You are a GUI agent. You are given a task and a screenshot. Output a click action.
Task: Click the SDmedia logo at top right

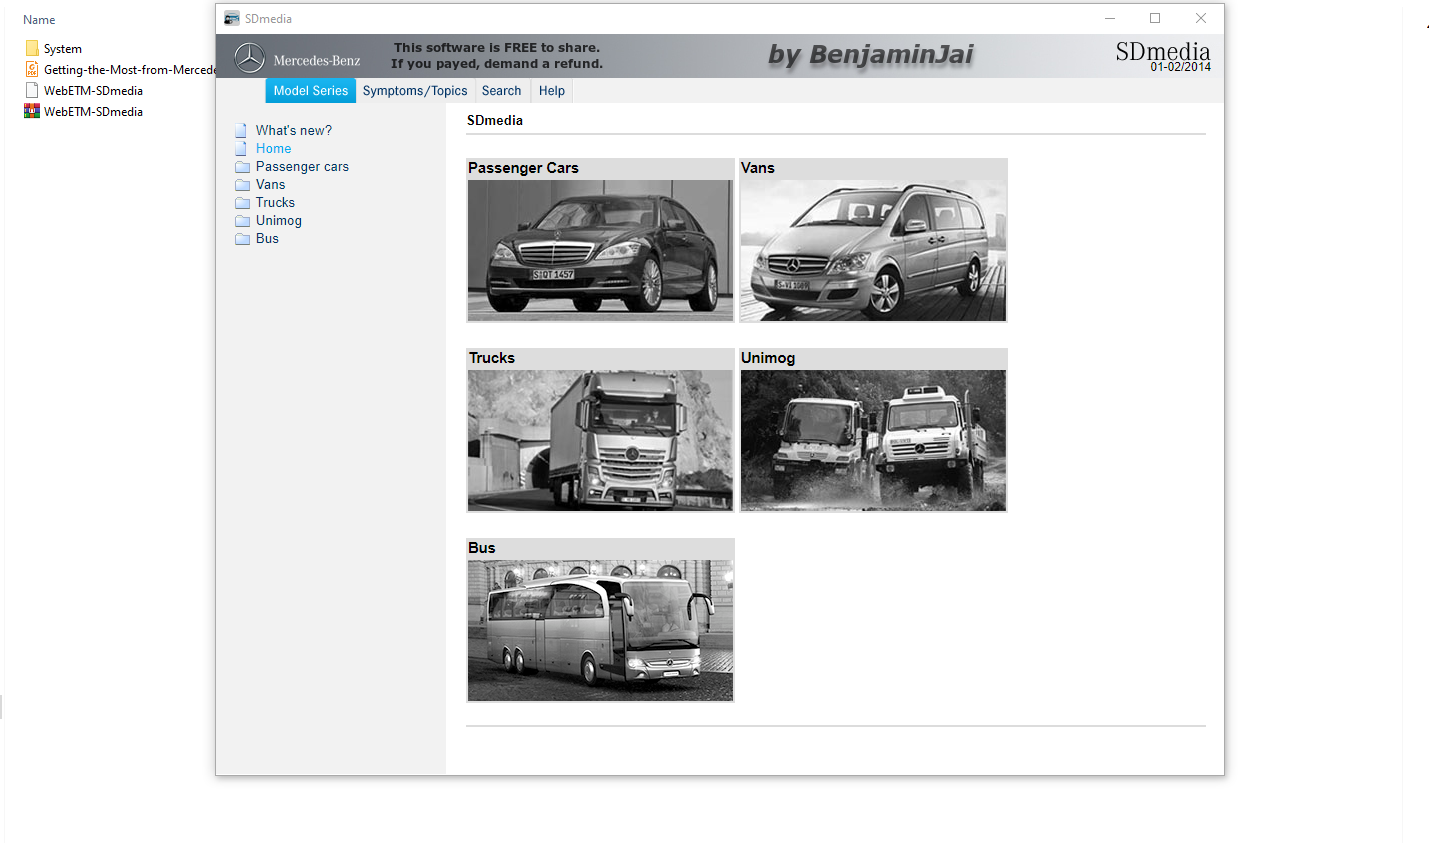coord(1161,51)
